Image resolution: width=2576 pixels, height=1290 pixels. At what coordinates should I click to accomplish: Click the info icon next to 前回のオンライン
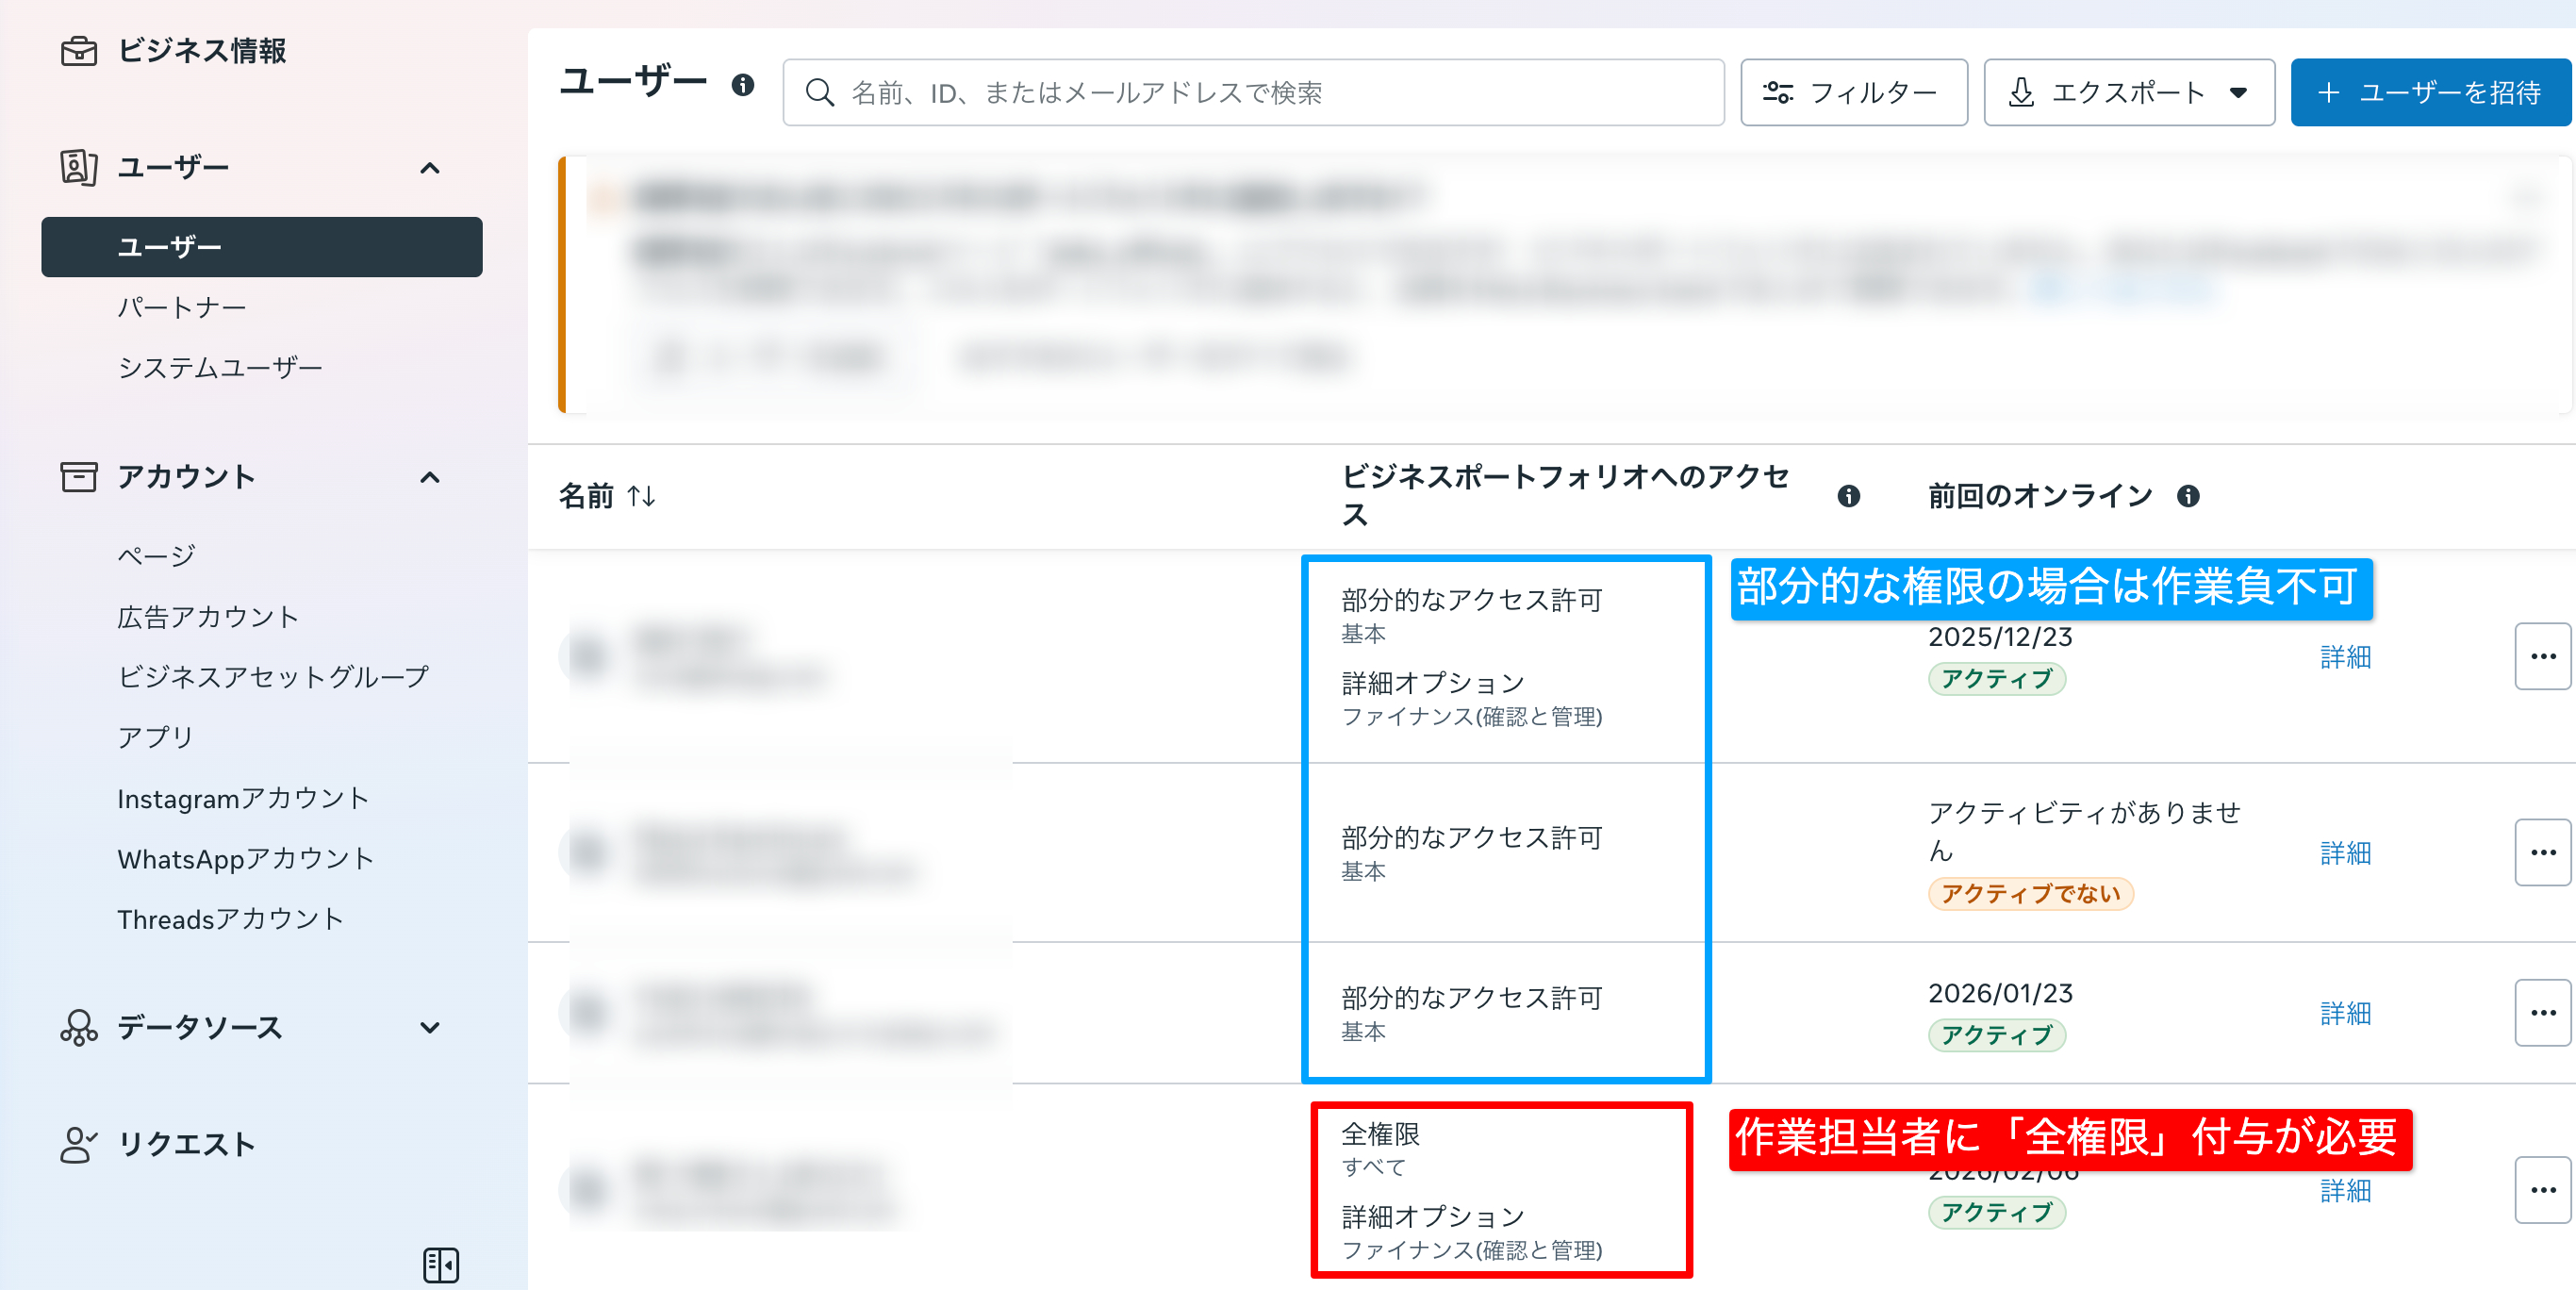click(x=2186, y=495)
